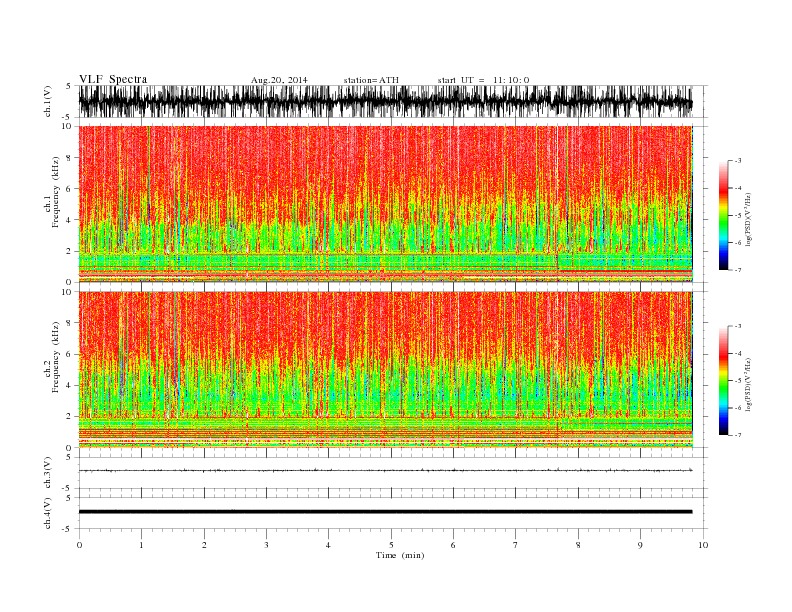This screenshot has height=612, width=792.
Task: Click the ch.3 voltage trace line
Action: click(385, 470)
